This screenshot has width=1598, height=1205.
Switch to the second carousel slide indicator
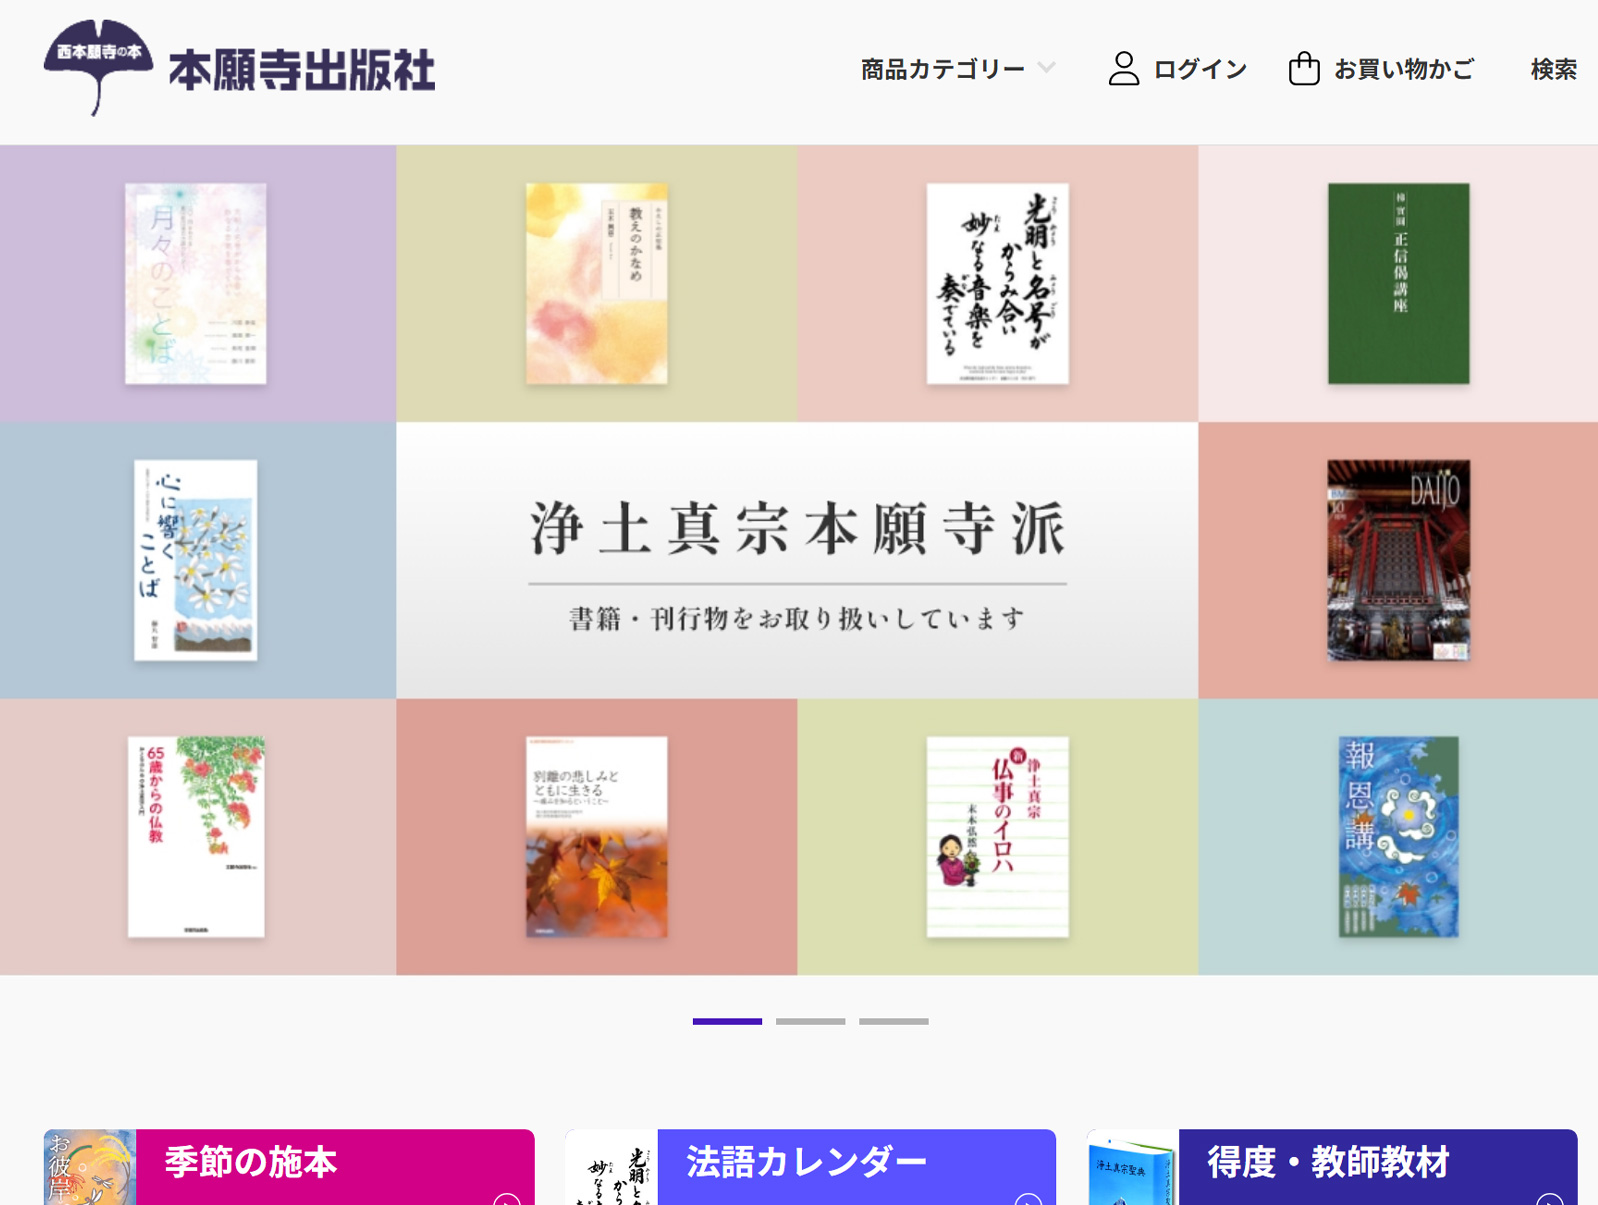coord(810,1021)
